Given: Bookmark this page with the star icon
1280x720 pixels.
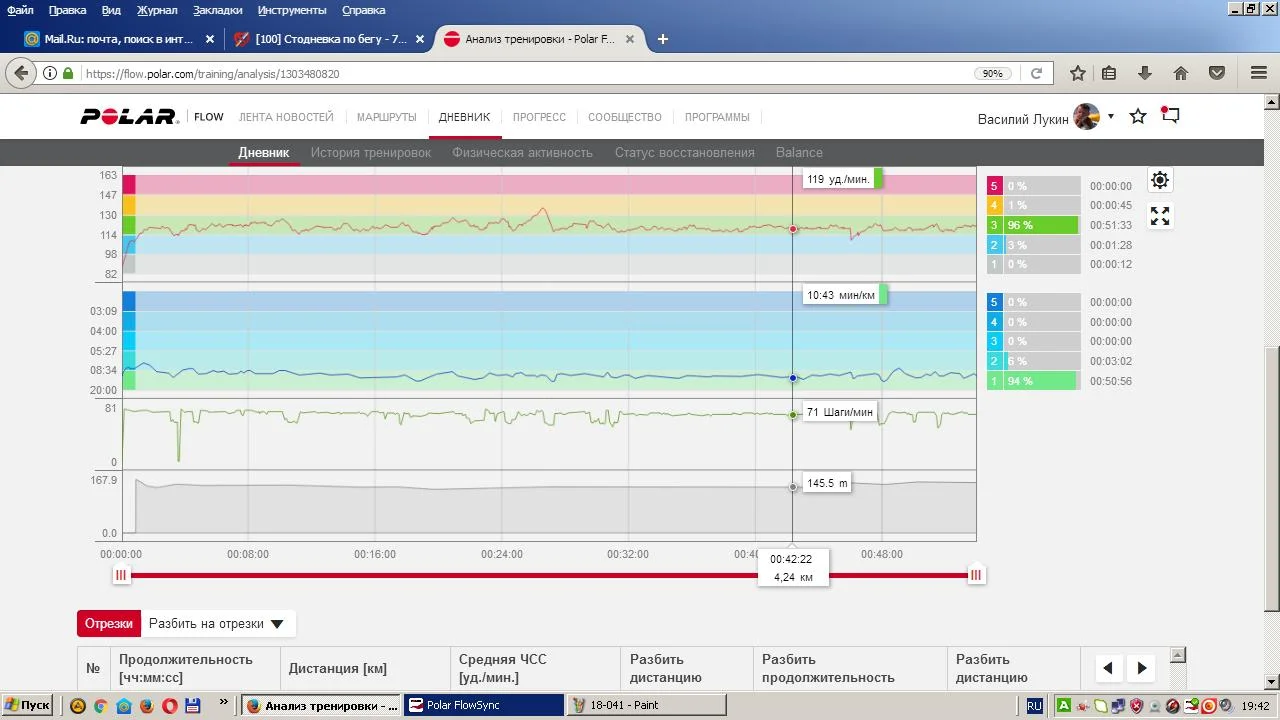Looking at the screenshot, I should [x=1078, y=73].
